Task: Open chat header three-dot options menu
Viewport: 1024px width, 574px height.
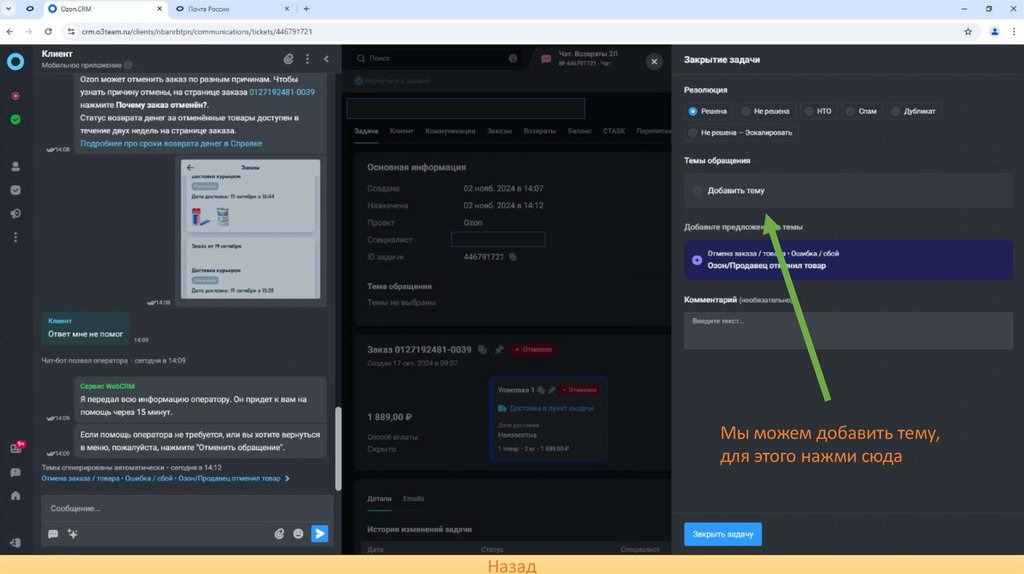Action: pyautogui.click(x=308, y=59)
